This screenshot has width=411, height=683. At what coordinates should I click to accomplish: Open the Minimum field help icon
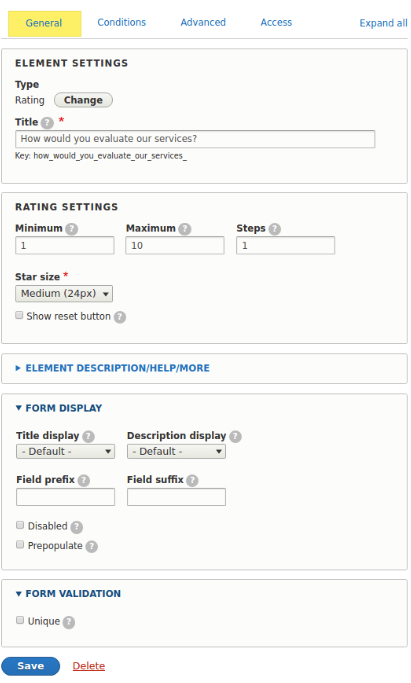[71, 229]
